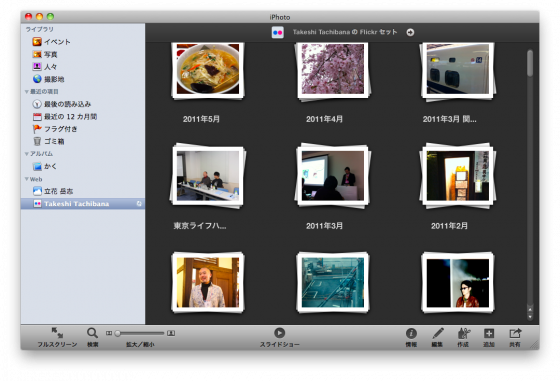
Task: Click the 東京ライフハ... caption text
Action: [200, 226]
